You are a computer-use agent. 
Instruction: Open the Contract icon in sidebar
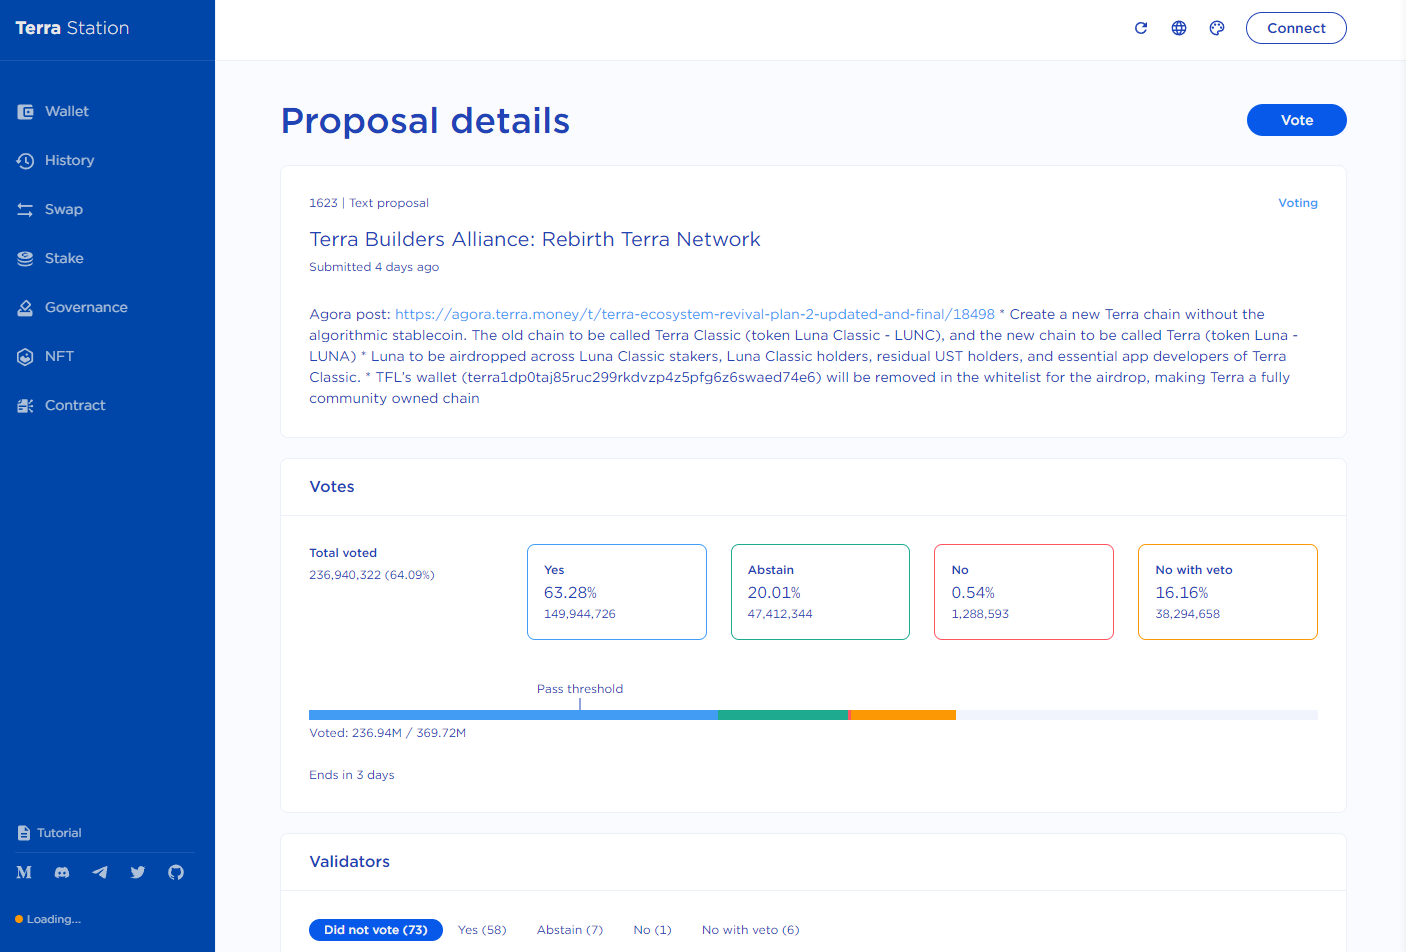coord(26,406)
